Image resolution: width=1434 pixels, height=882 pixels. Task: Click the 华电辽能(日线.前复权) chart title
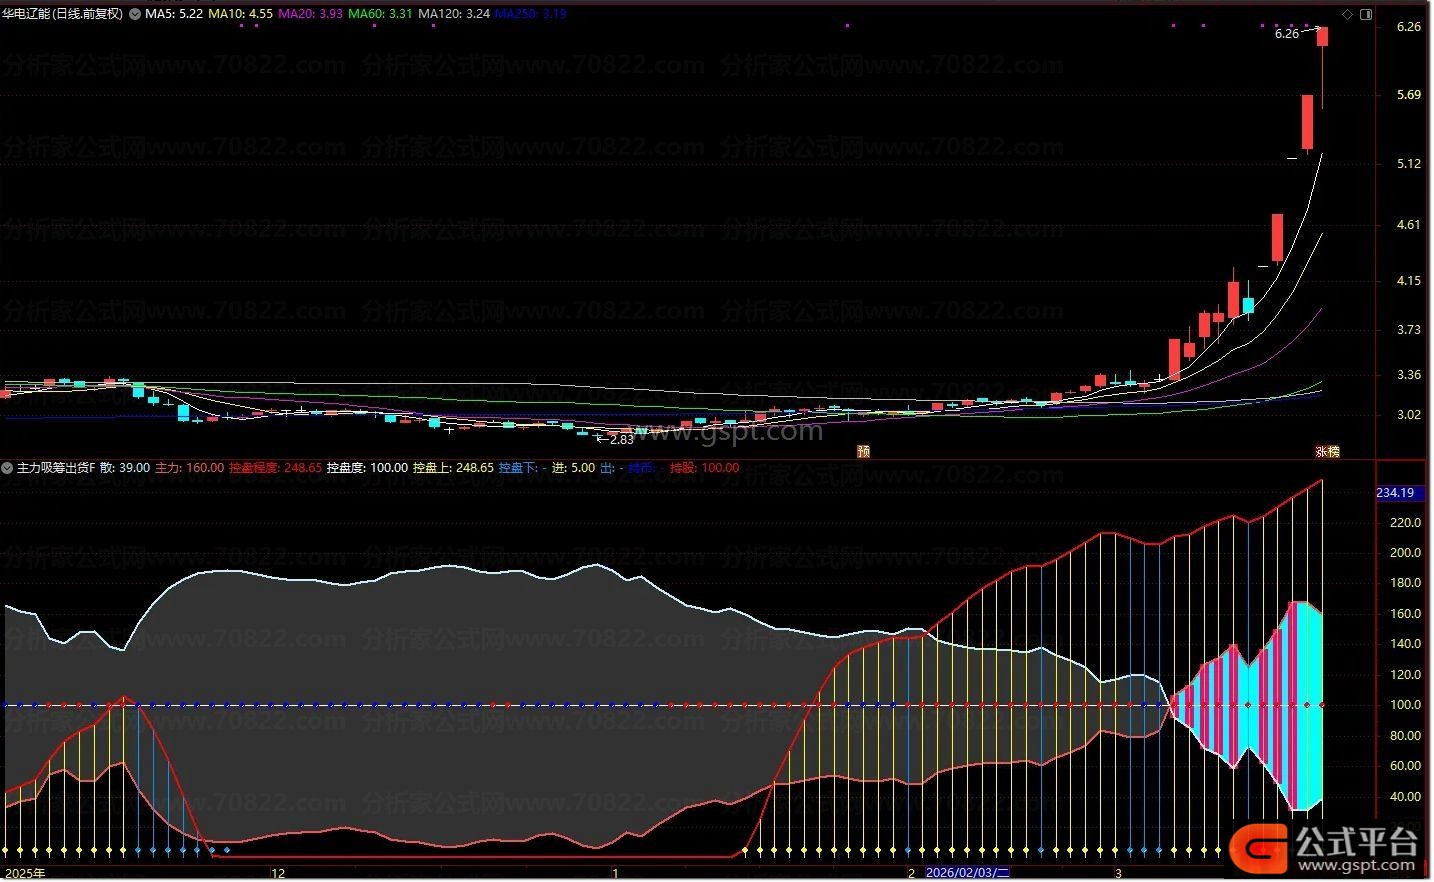[x=62, y=14]
